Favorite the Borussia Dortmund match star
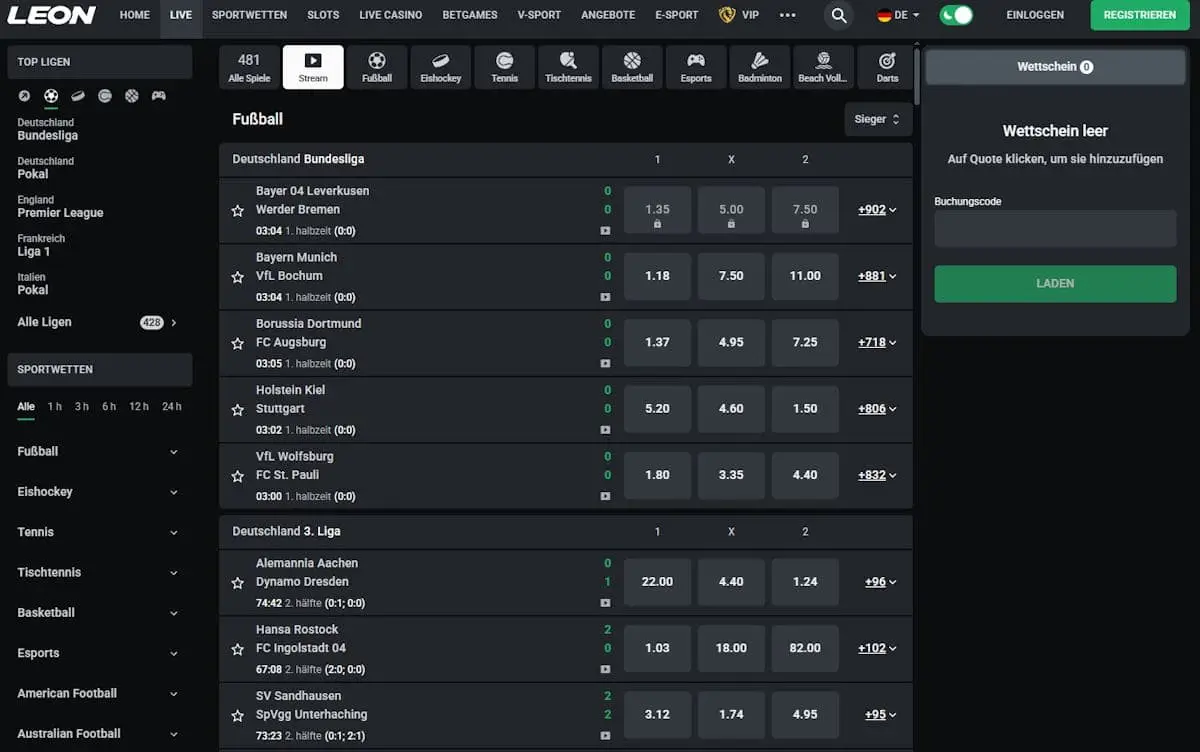The height and width of the screenshot is (752, 1200). point(237,343)
